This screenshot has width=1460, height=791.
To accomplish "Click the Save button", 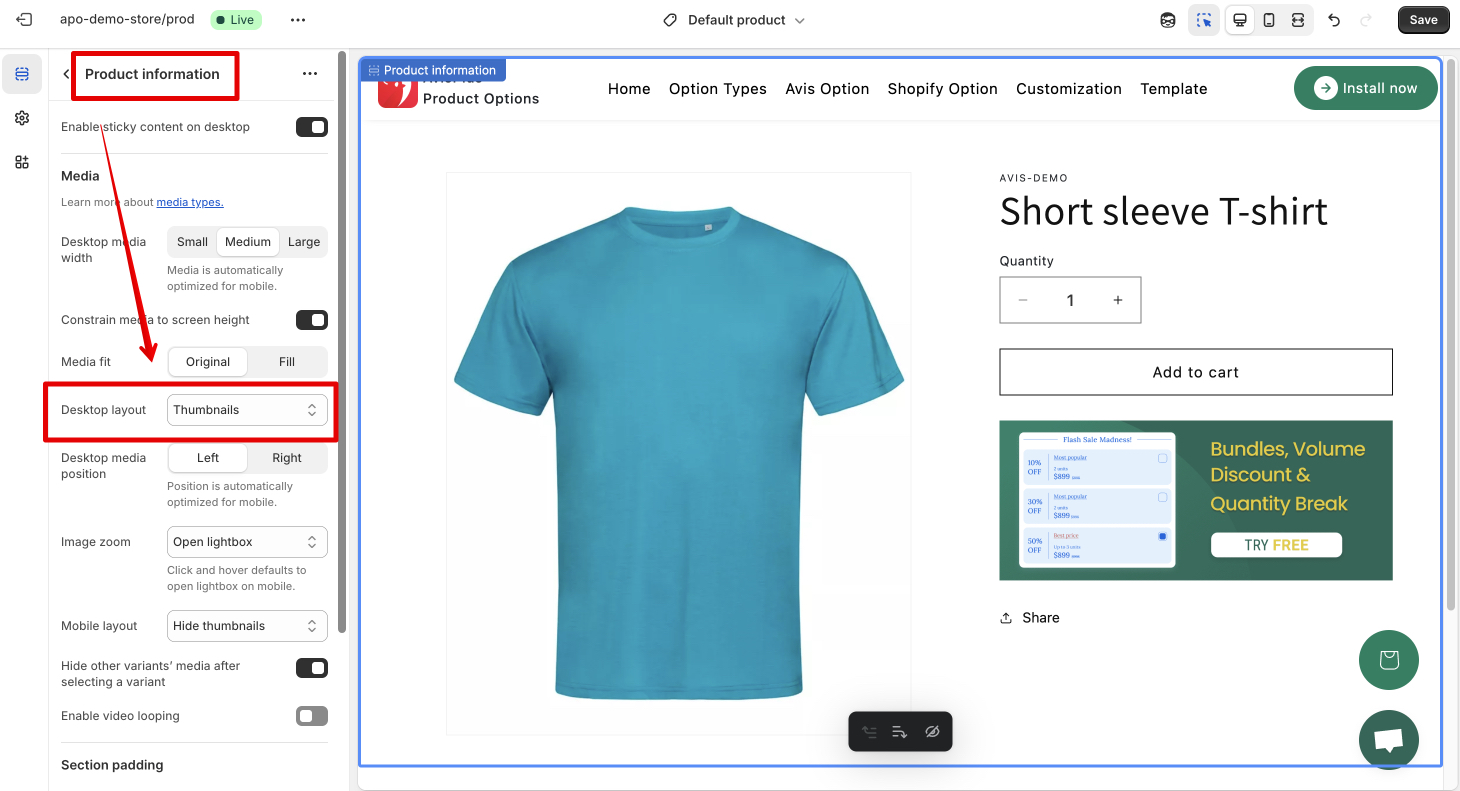I will [x=1422, y=20].
